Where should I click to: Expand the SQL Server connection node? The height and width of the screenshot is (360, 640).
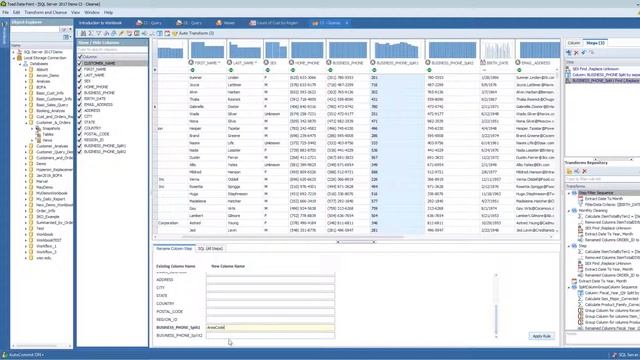coord(13,52)
